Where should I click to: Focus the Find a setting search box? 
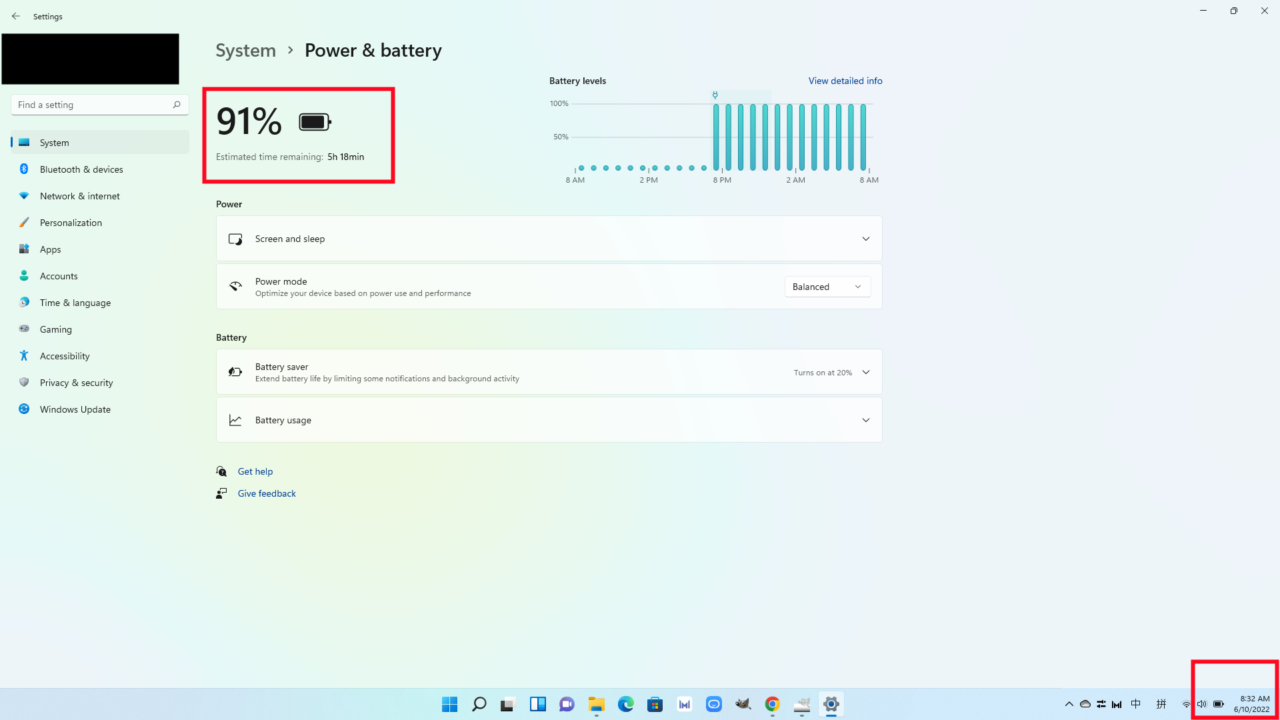pos(100,105)
